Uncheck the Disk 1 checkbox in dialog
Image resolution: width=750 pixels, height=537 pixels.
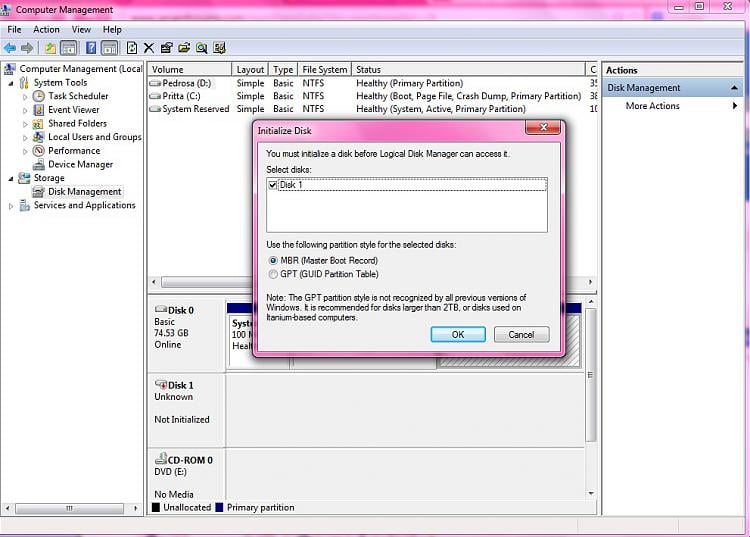click(273, 185)
